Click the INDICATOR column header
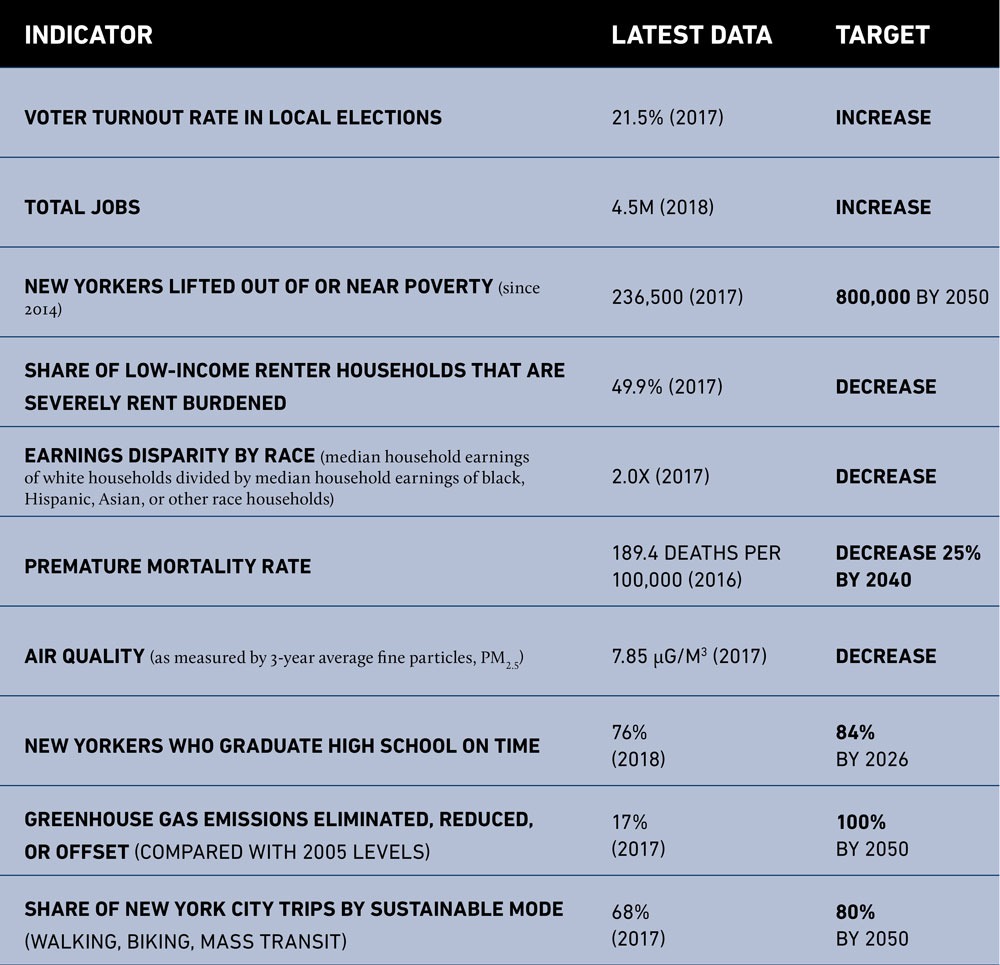 (88, 36)
